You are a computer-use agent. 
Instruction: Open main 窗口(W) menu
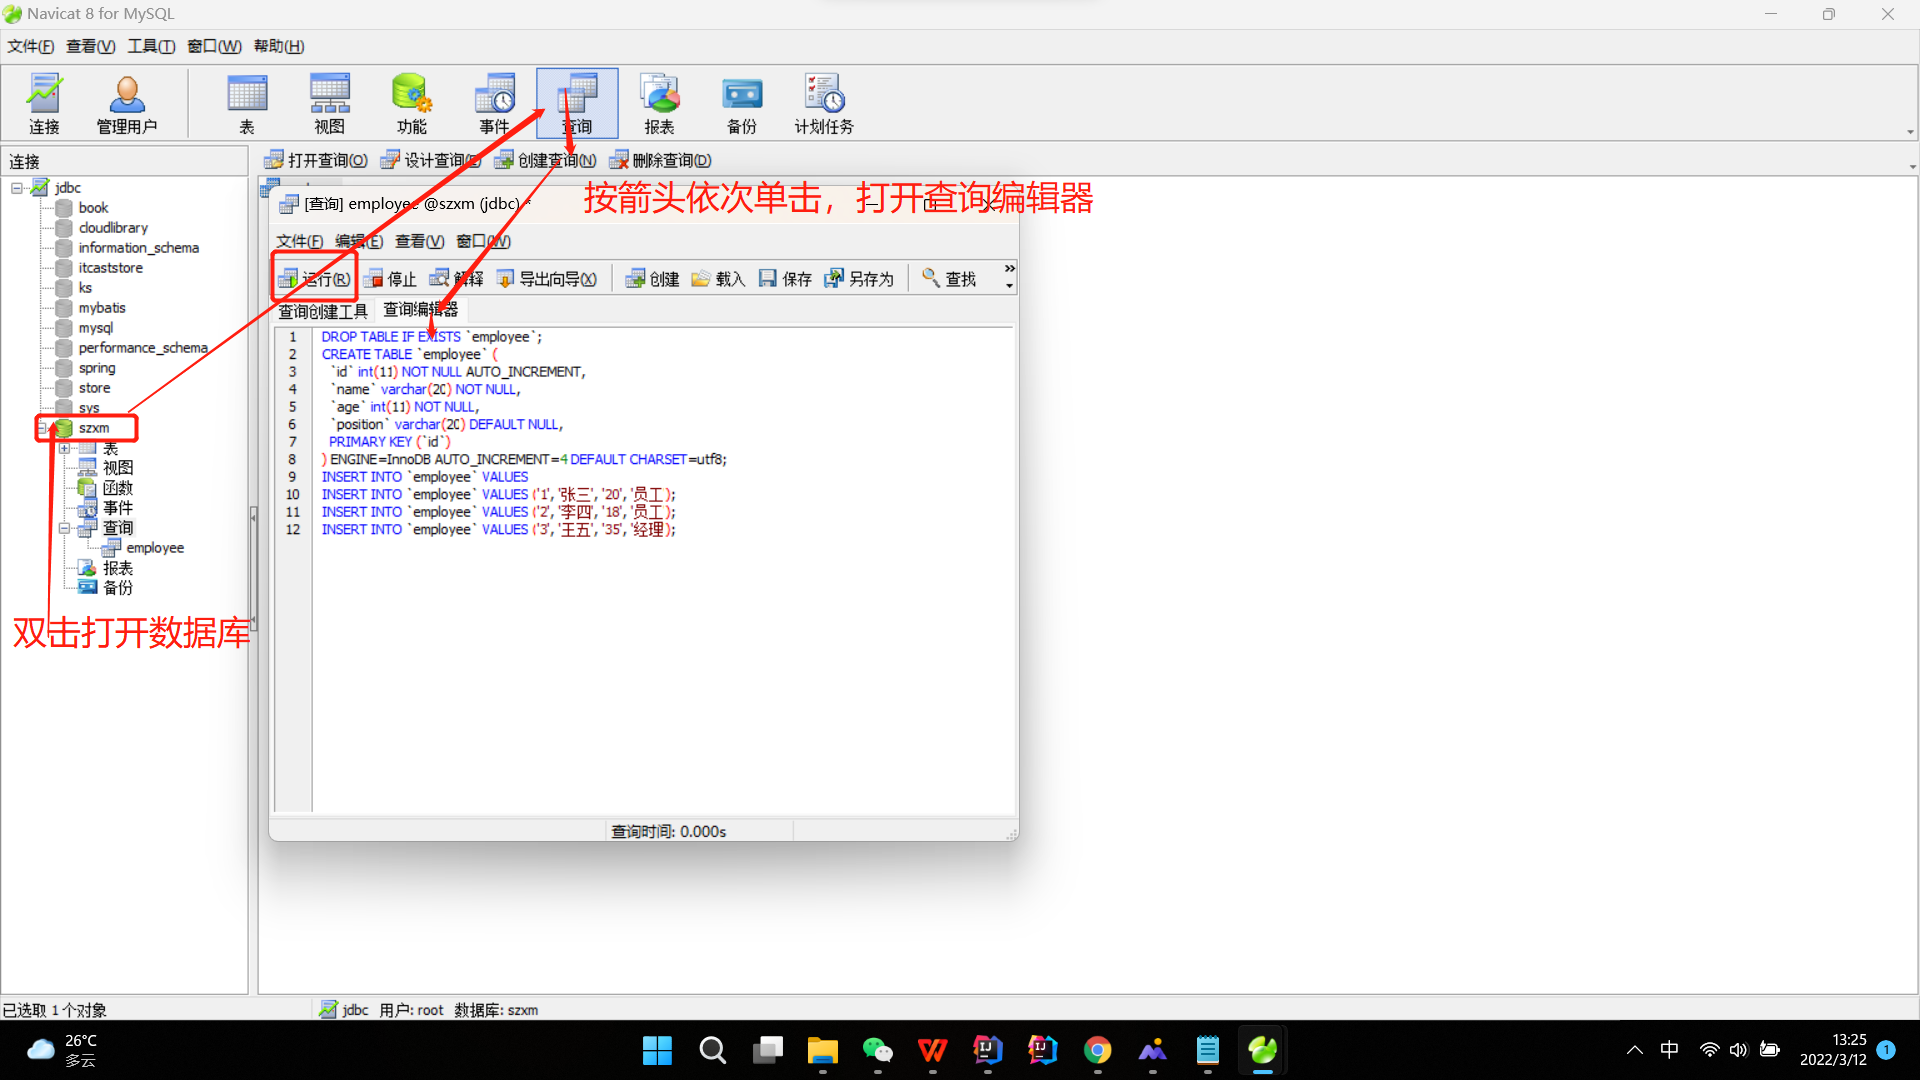coord(215,46)
